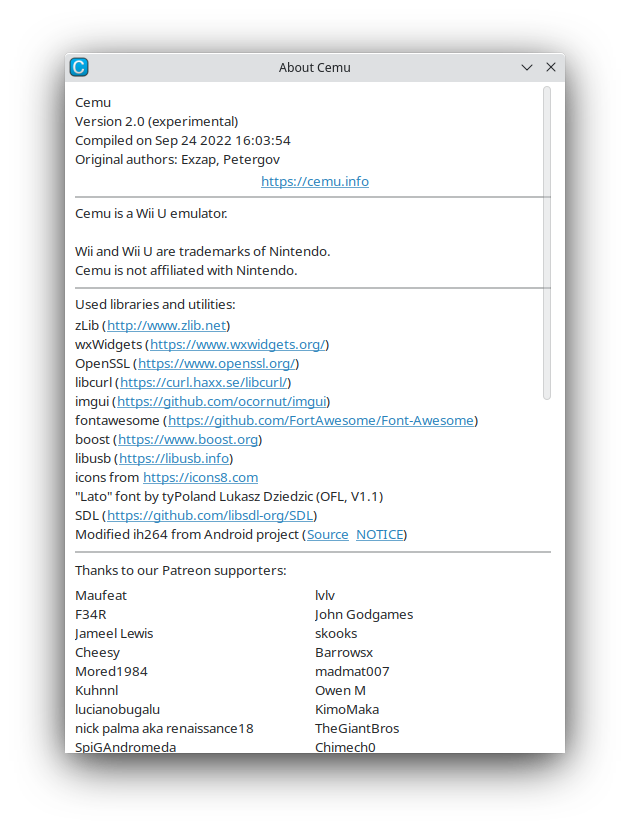Expand the window shade chevron control
The image size is (630, 830).
tap(527, 67)
